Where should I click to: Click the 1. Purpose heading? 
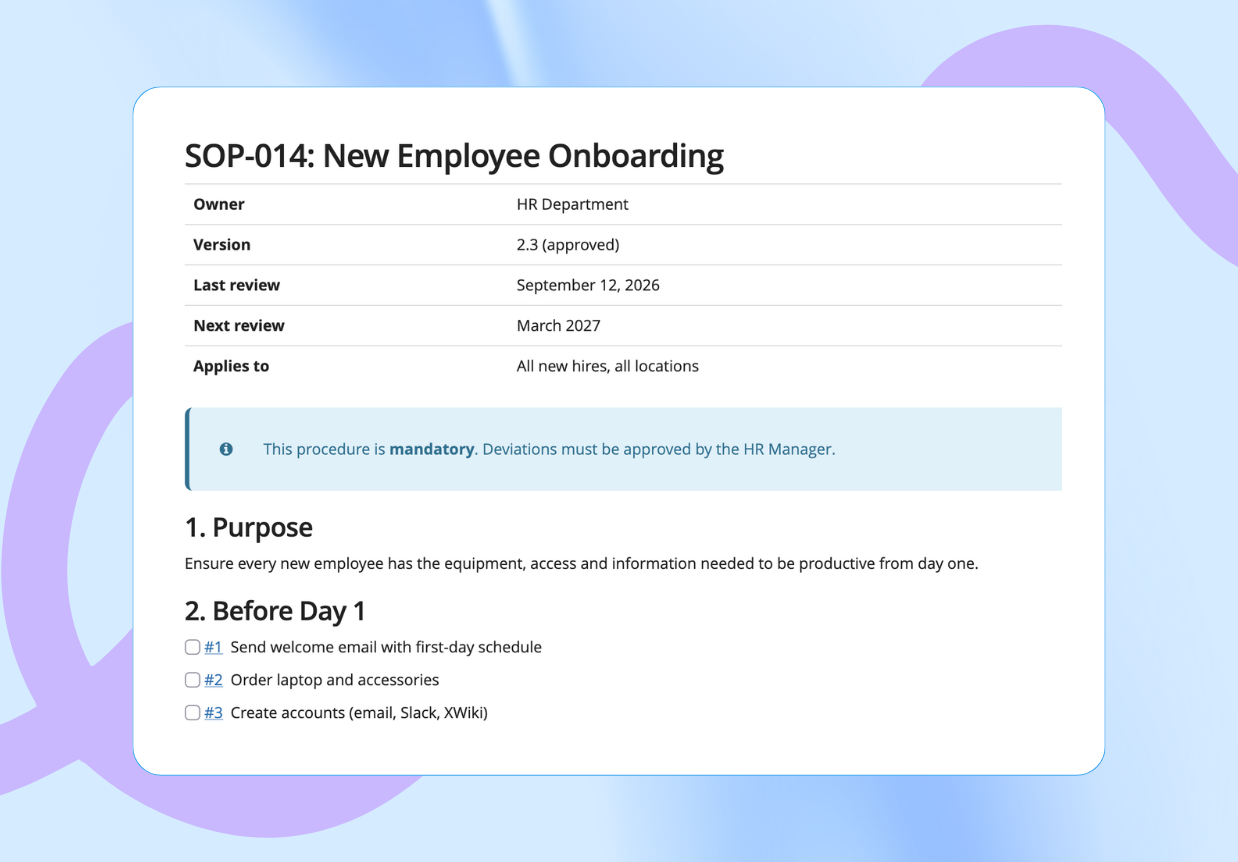point(249,527)
